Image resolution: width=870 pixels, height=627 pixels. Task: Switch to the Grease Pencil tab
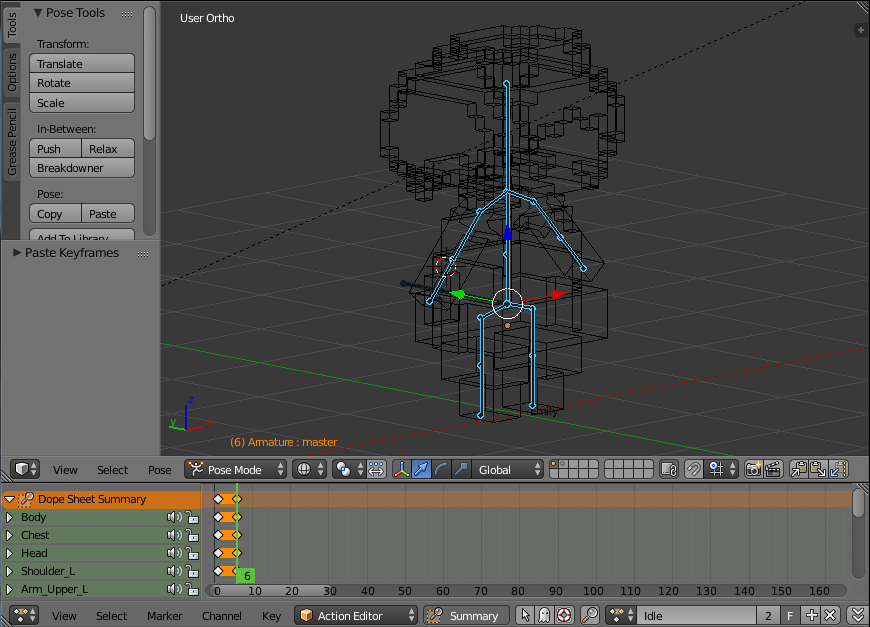12,142
